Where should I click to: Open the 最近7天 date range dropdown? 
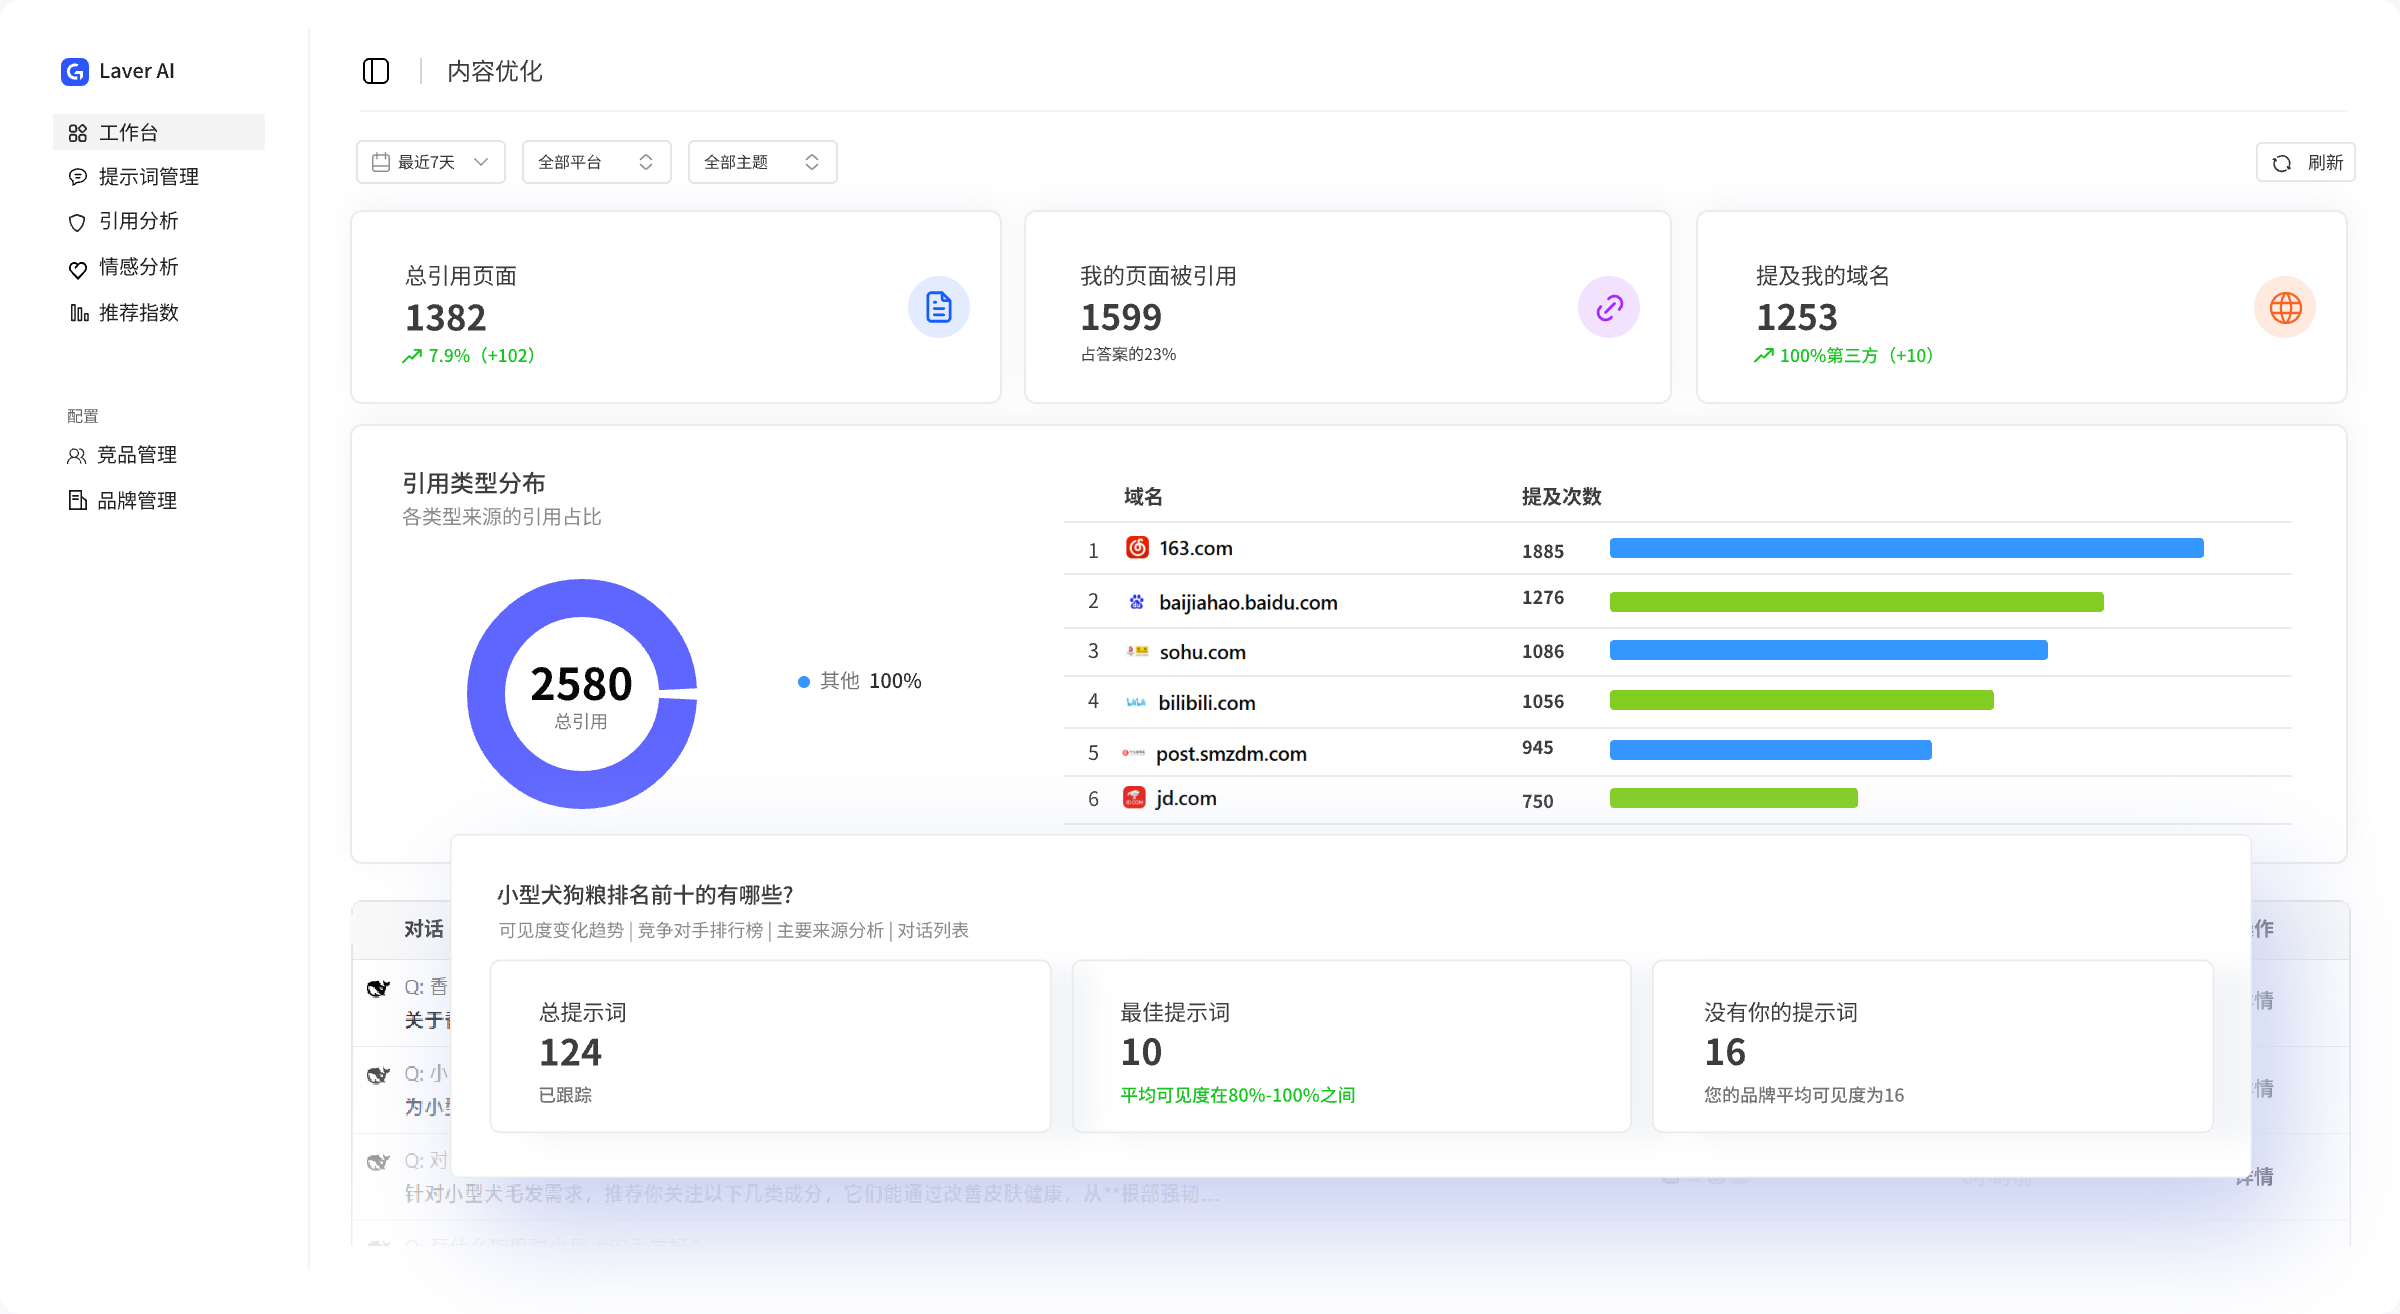(431, 162)
